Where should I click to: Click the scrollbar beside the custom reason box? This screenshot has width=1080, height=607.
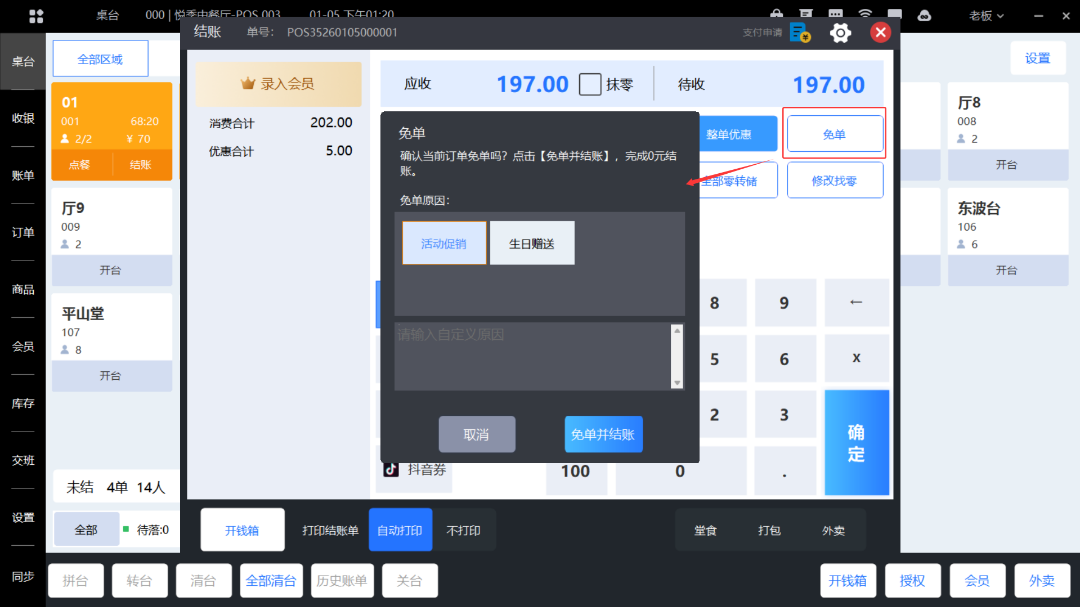click(677, 357)
